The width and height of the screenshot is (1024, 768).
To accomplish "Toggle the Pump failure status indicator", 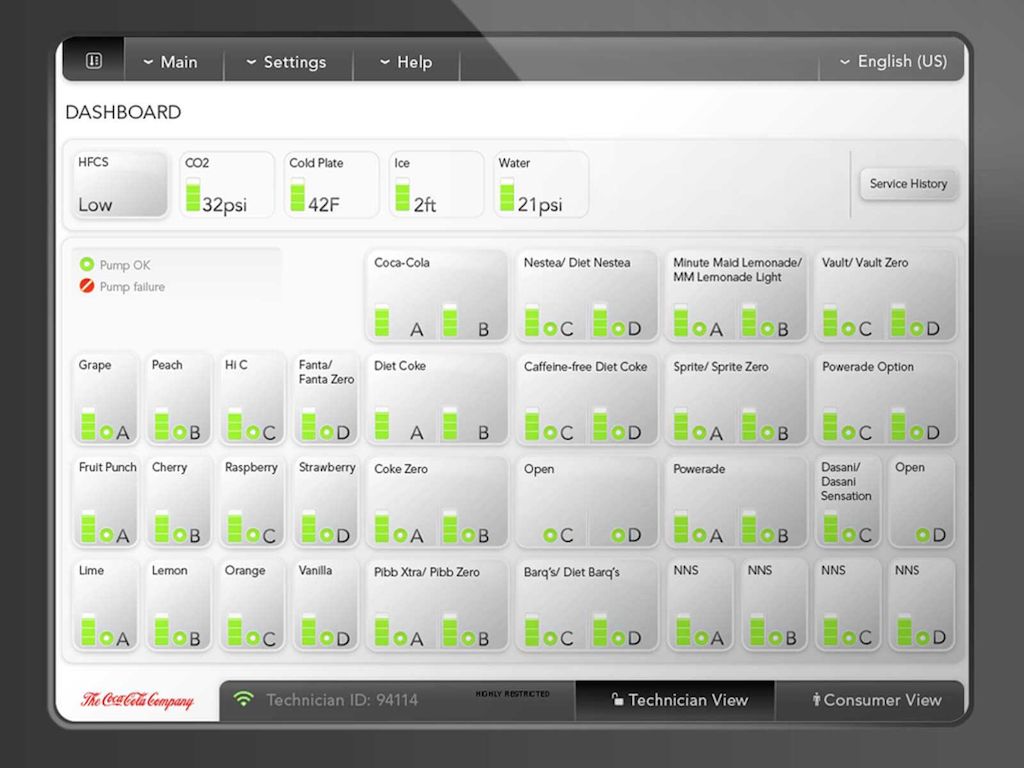I will pos(84,287).
